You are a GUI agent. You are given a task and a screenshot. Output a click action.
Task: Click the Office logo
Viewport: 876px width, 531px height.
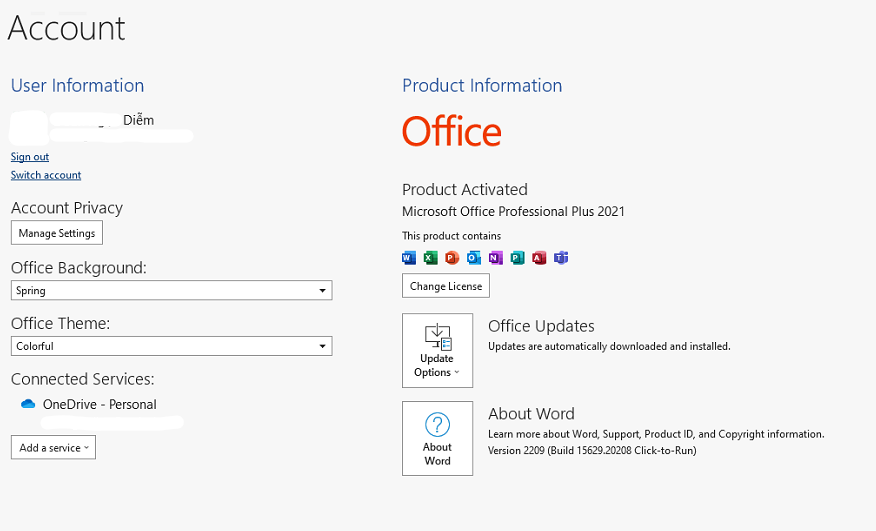point(451,132)
